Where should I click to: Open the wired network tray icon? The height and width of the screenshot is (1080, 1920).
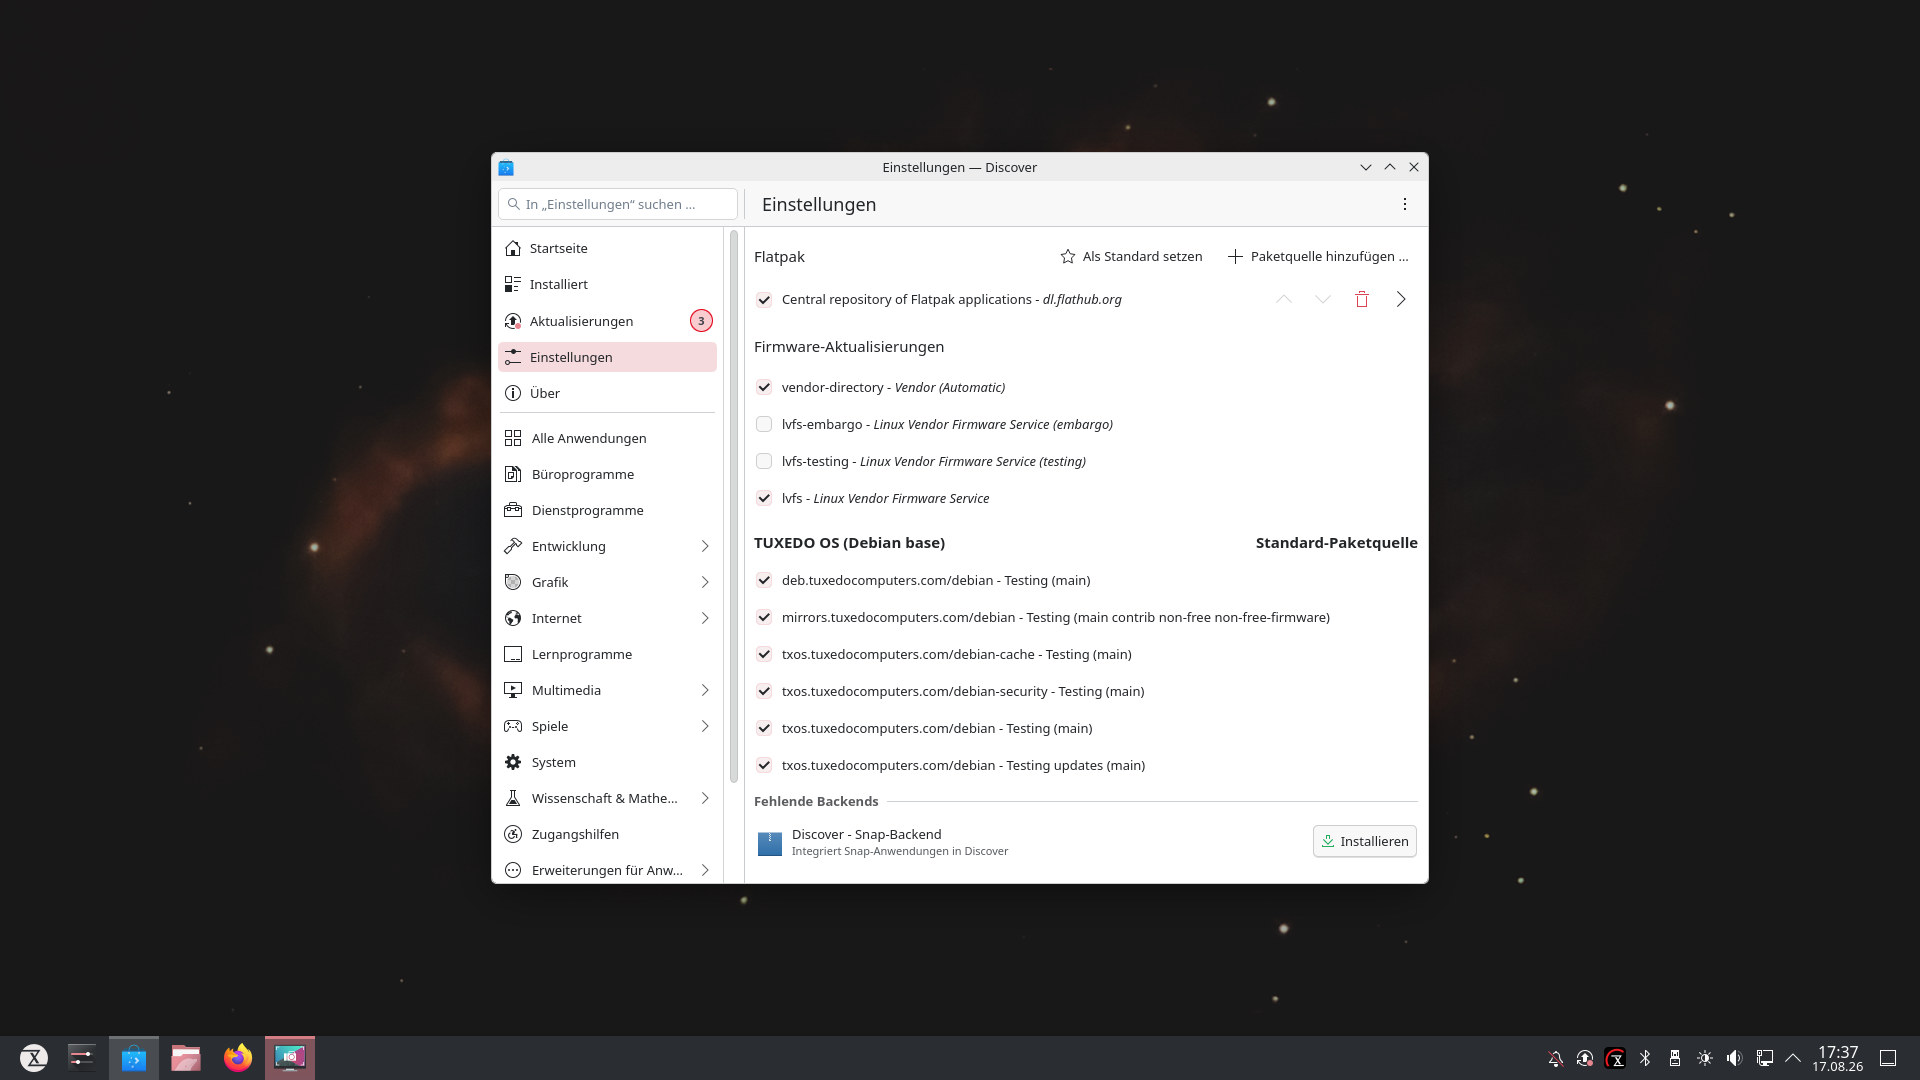(x=1765, y=1058)
